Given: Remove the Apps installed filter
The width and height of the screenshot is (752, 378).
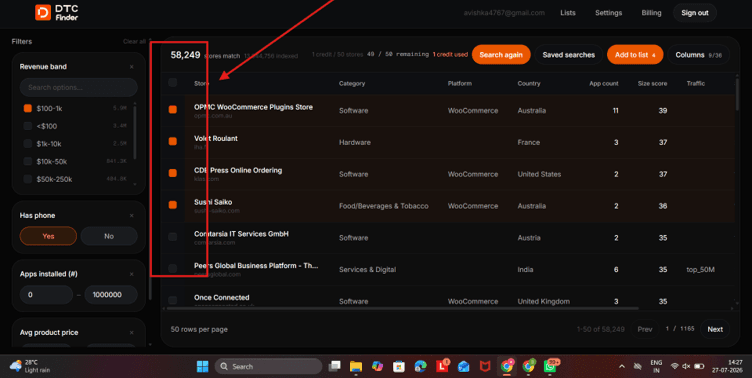Looking at the screenshot, I should pos(131,274).
